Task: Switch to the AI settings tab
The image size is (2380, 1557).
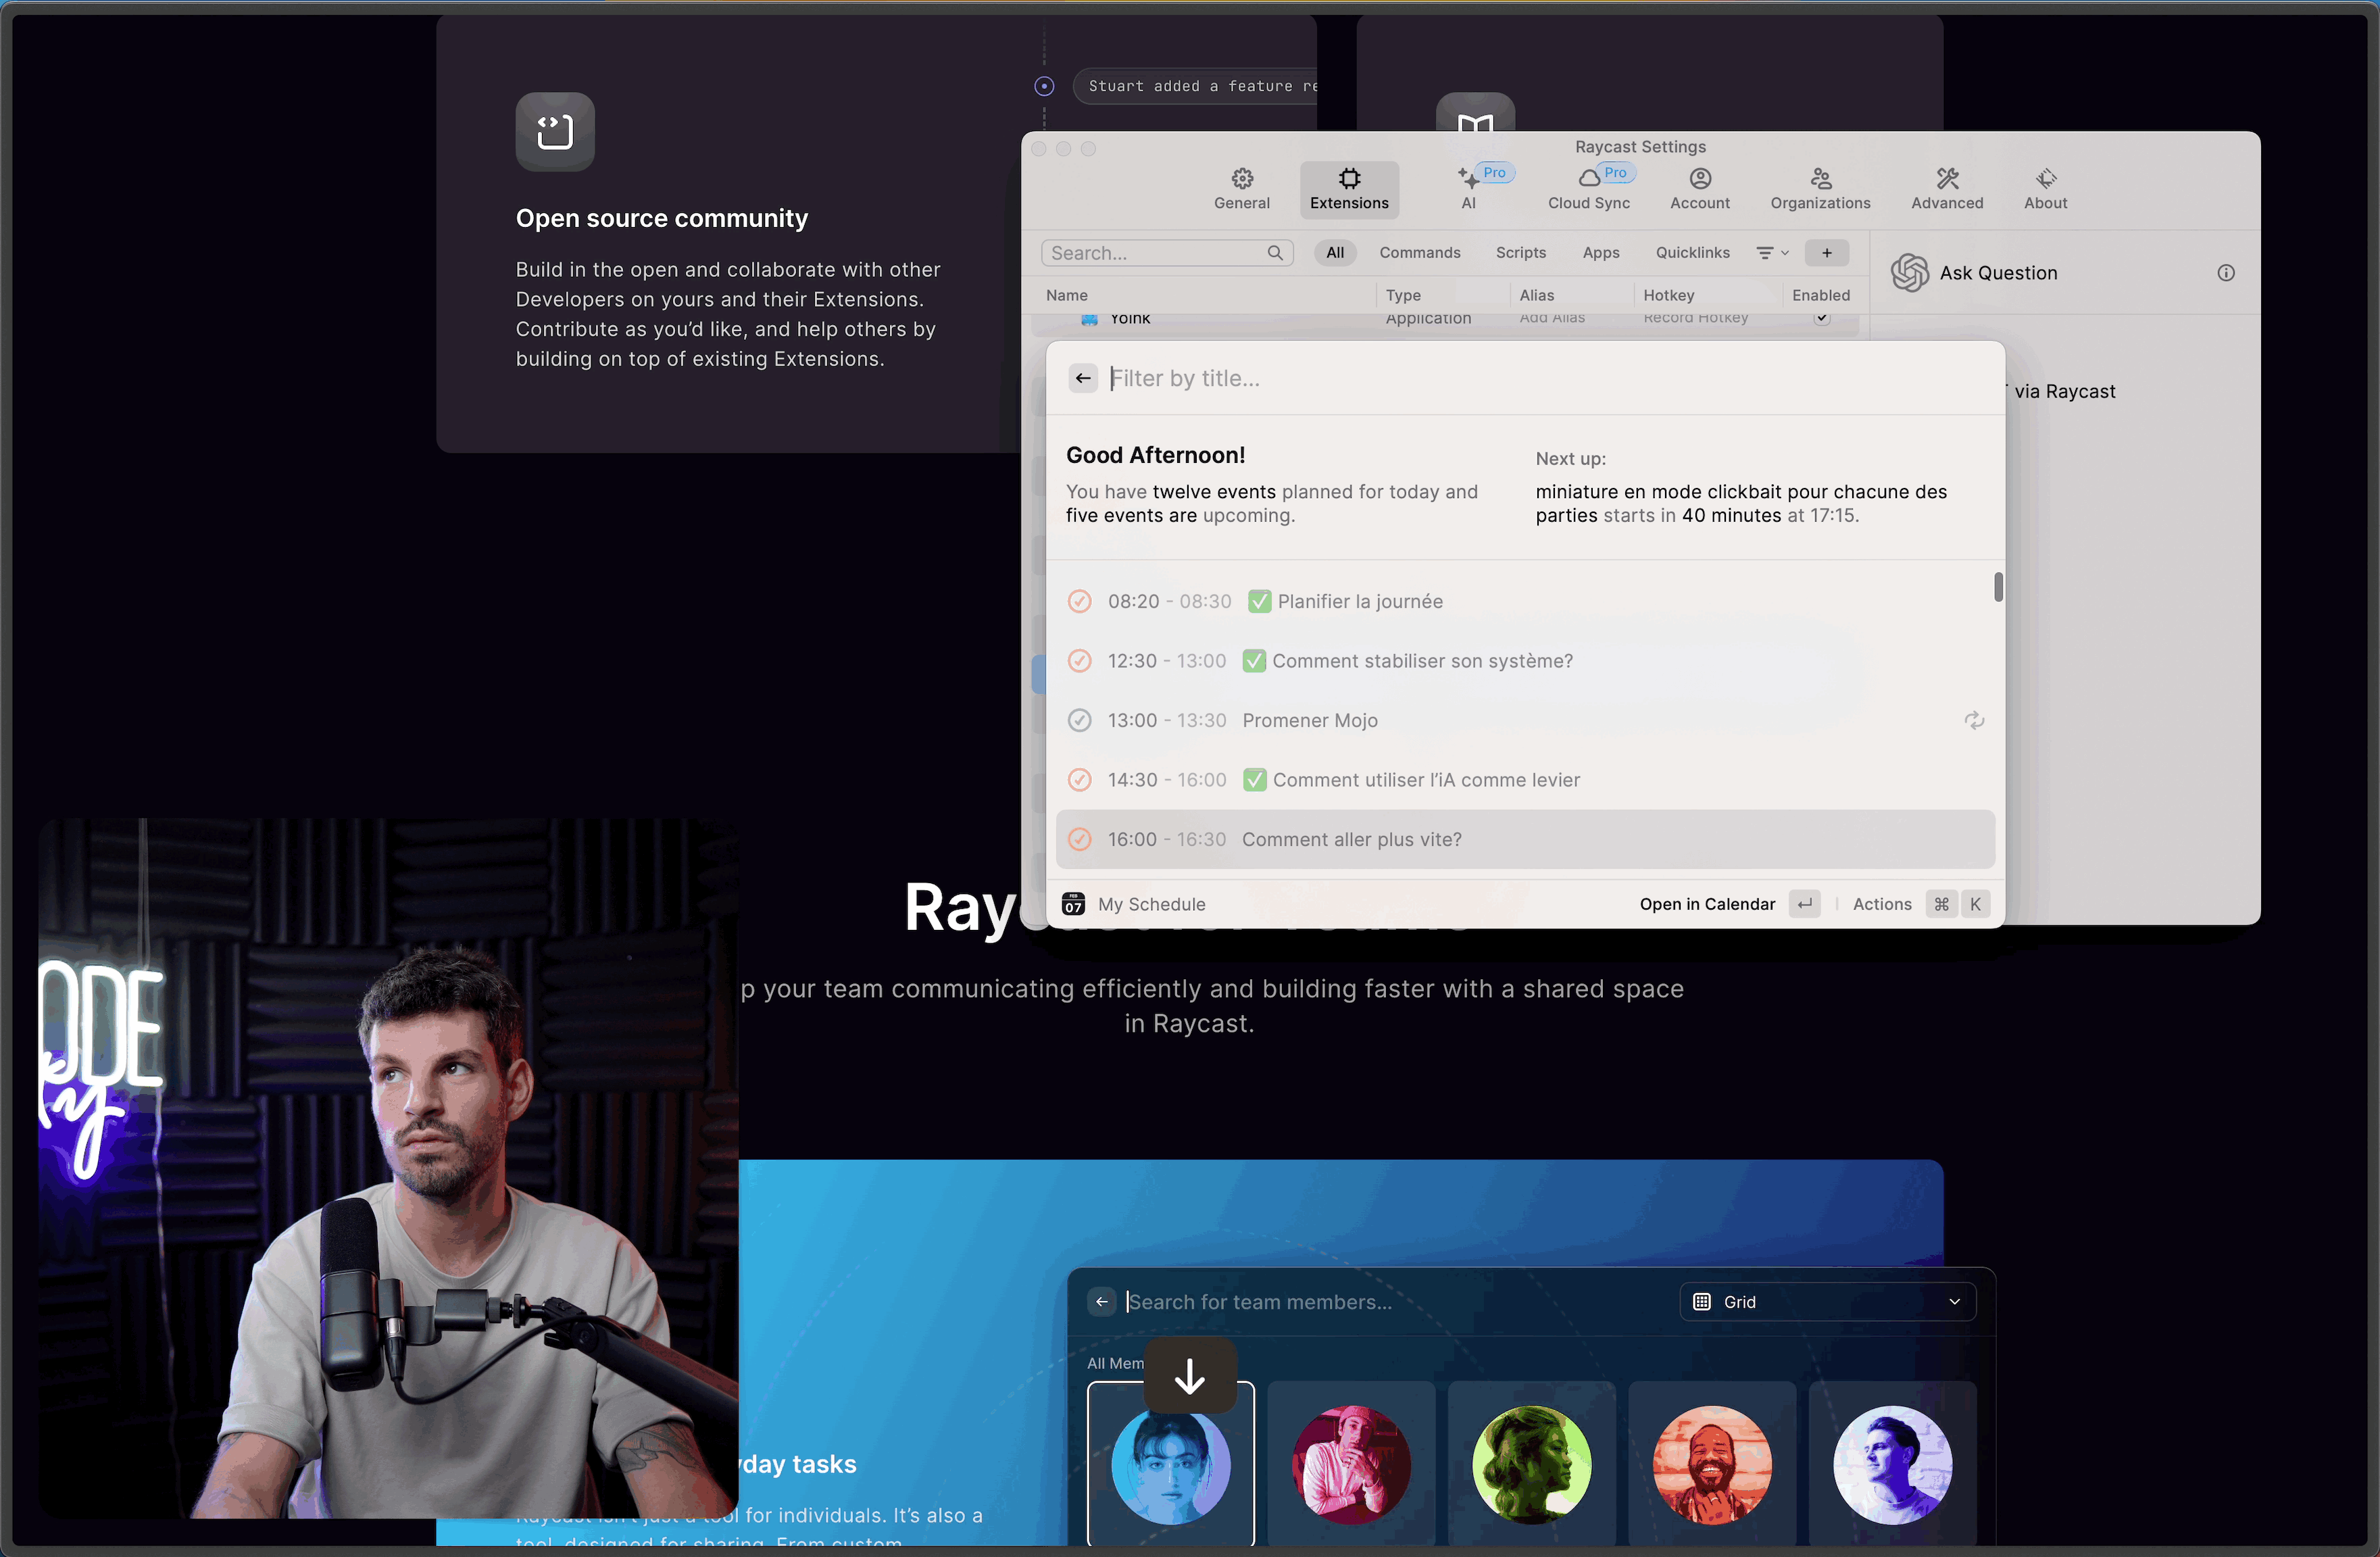Action: (1468, 188)
